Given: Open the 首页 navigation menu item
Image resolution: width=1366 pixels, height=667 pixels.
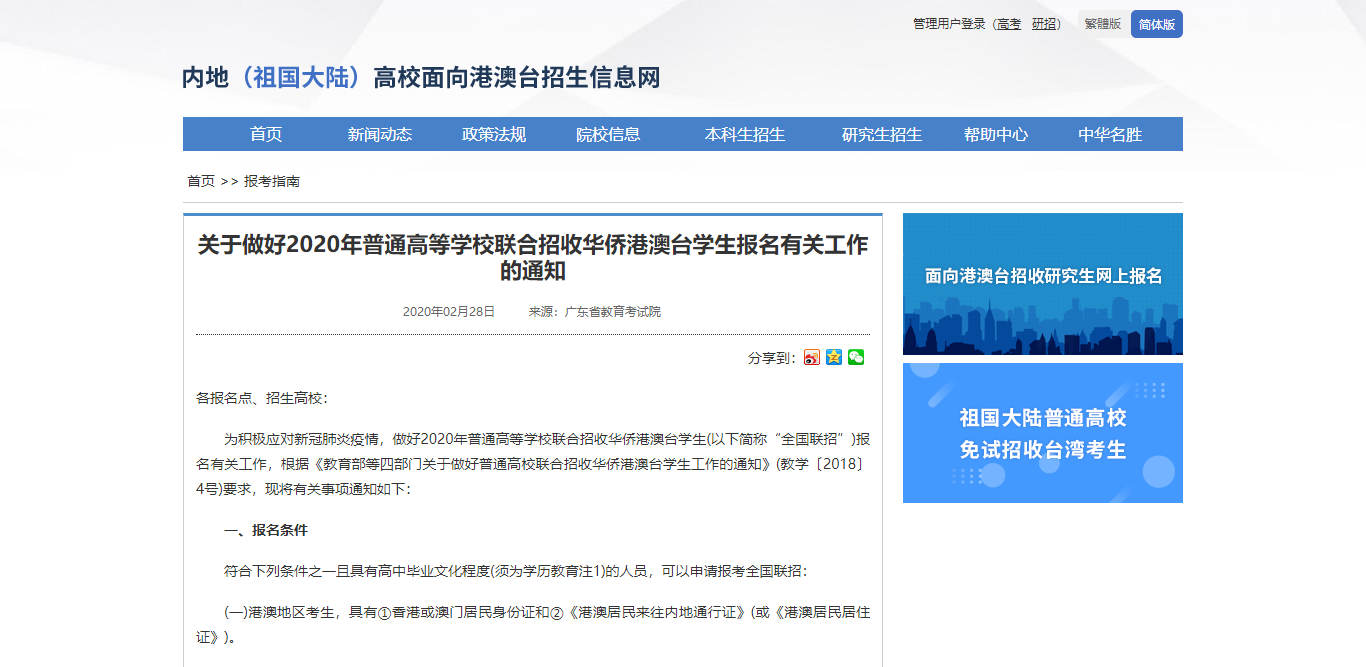Looking at the screenshot, I should point(266,134).
